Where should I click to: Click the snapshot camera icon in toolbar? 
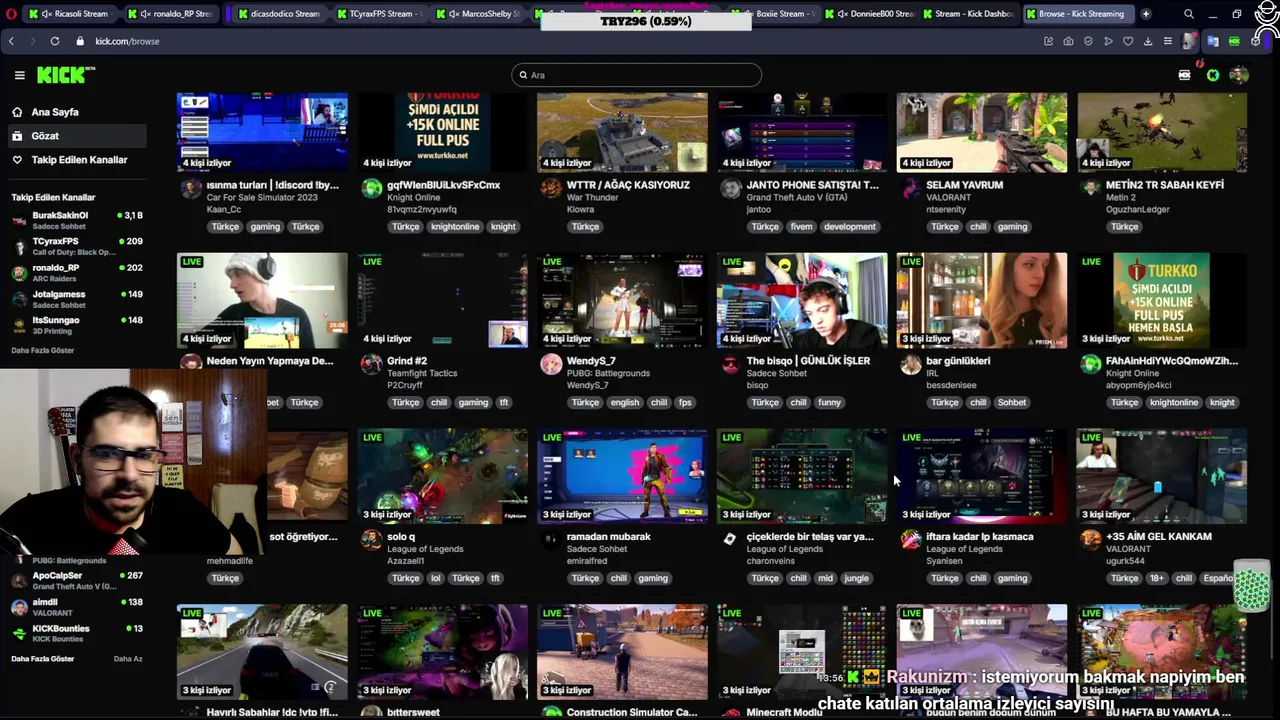(1068, 41)
